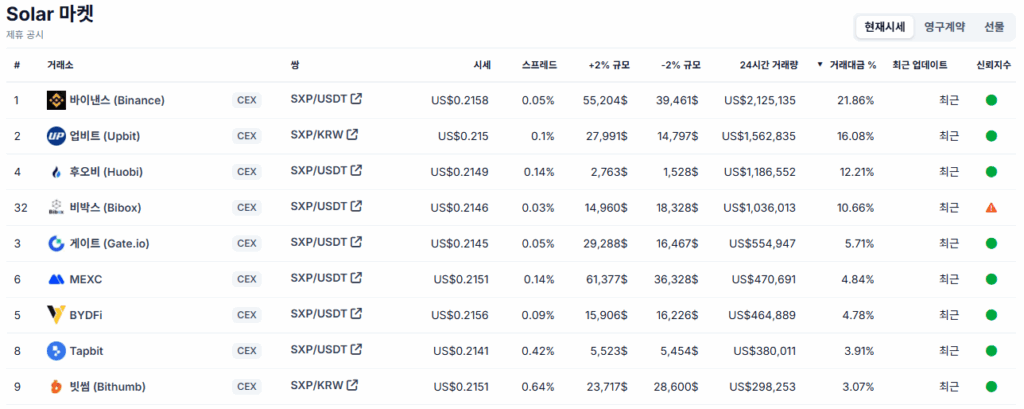Click the Gate.io exchange logo icon
Viewport: 1024px width, 409px height.
pos(56,244)
